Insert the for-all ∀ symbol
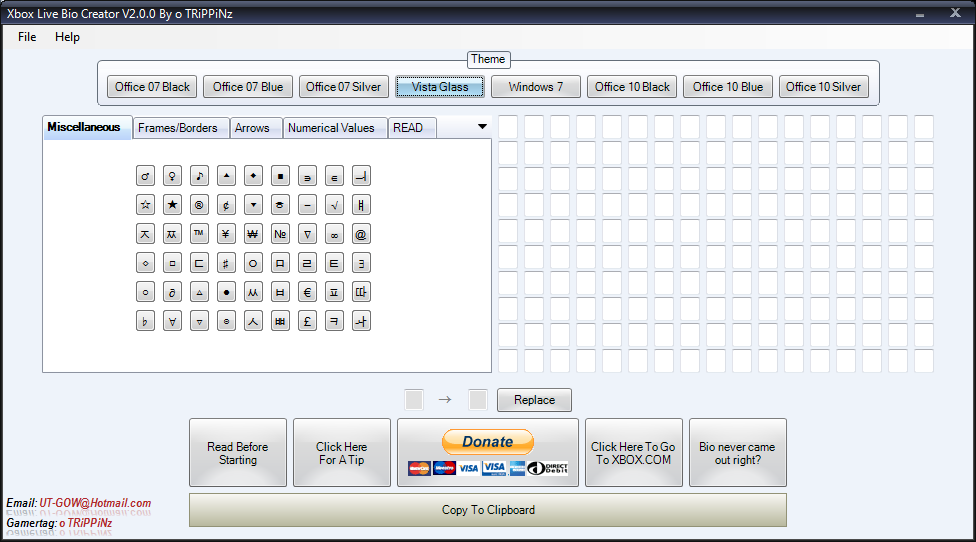Image resolution: width=976 pixels, height=542 pixels. coord(172,321)
